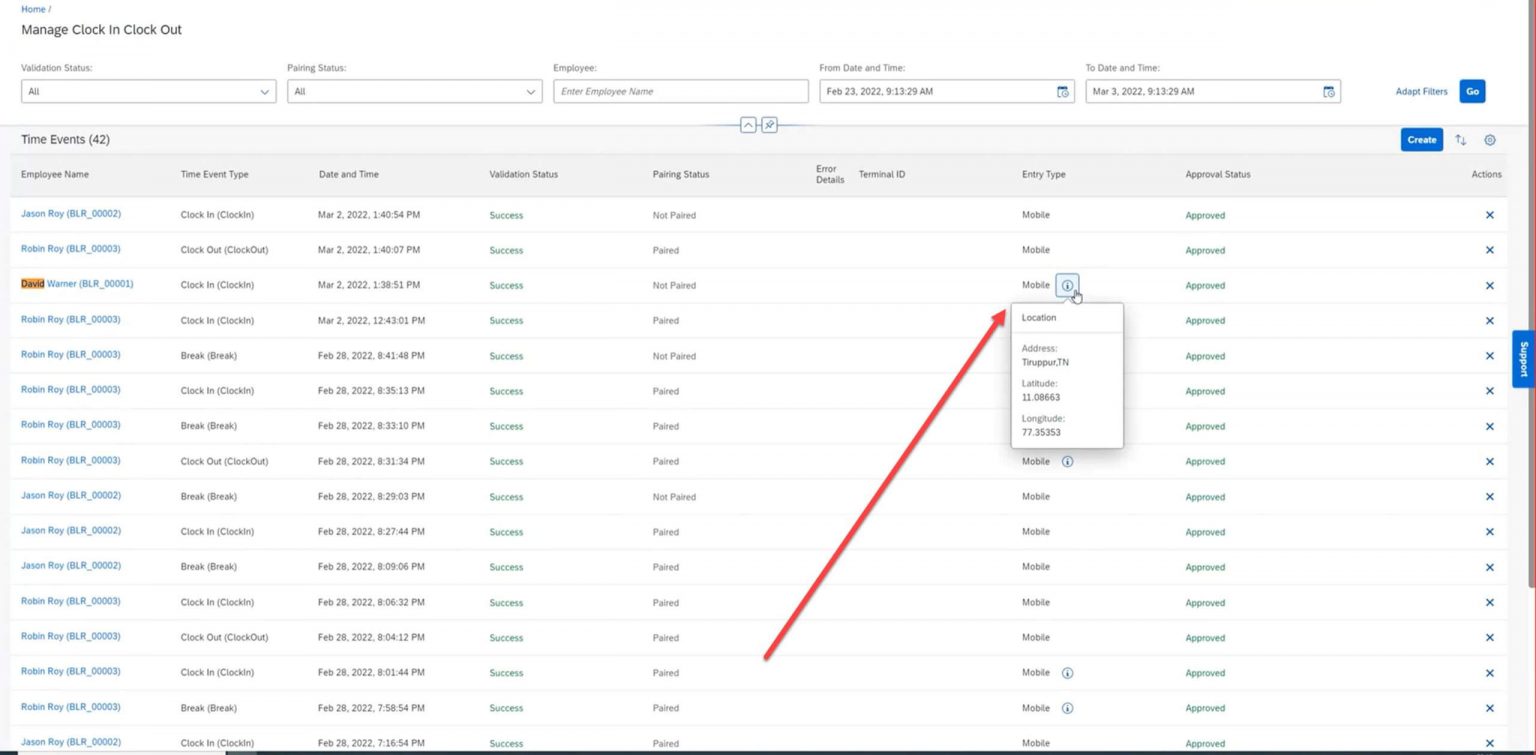Toggle the pin header icon
Image resolution: width=1536 pixels, height=755 pixels.
click(x=768, y=125)
